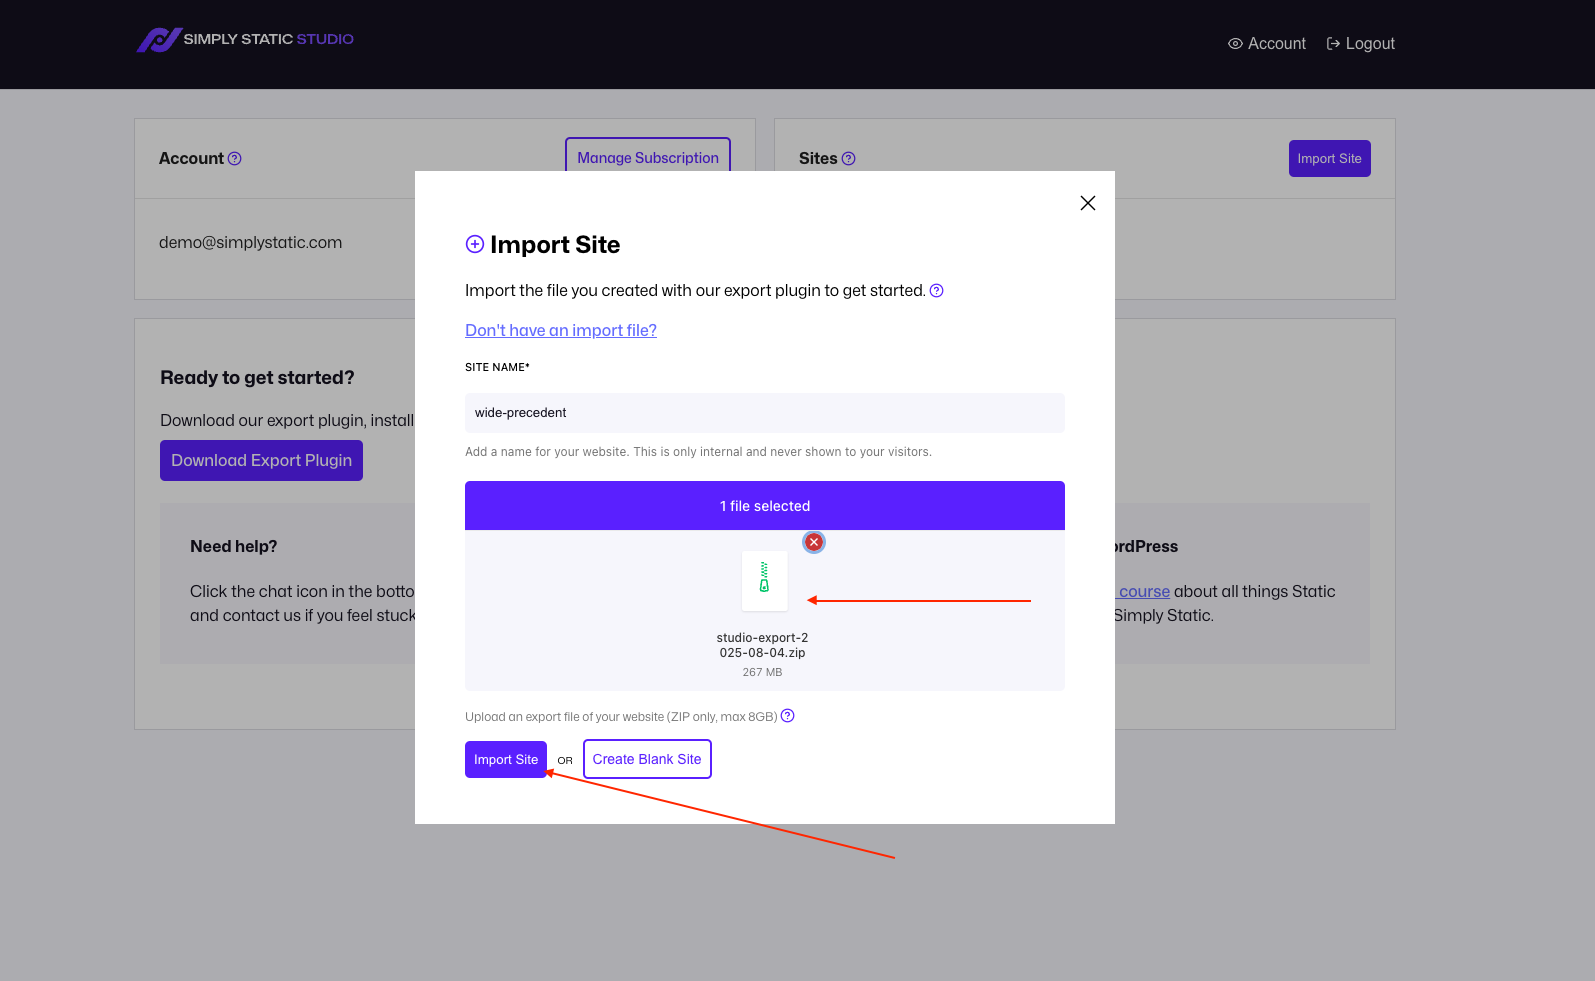Click the help icon next to Account heading
The height and width of the screenshot is (981, 1595).
tap(235, 159)
